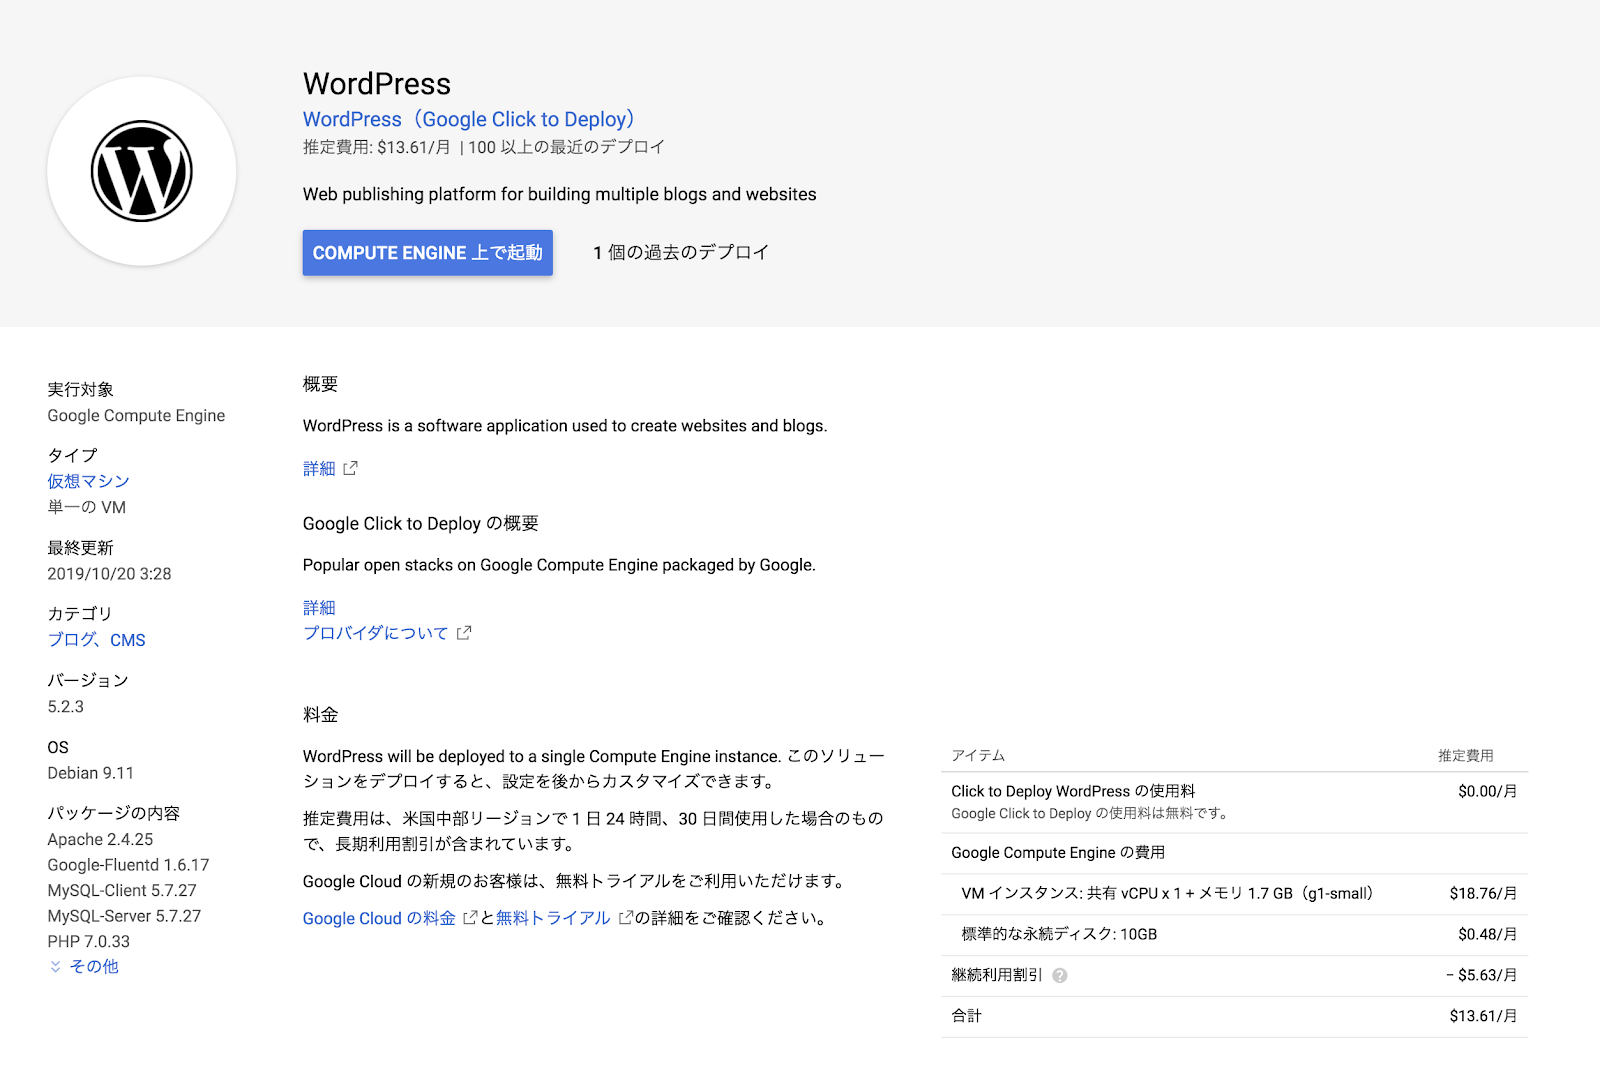1600x1075 pixels.
Task: Select the アイテム column header
Action: 978,755
